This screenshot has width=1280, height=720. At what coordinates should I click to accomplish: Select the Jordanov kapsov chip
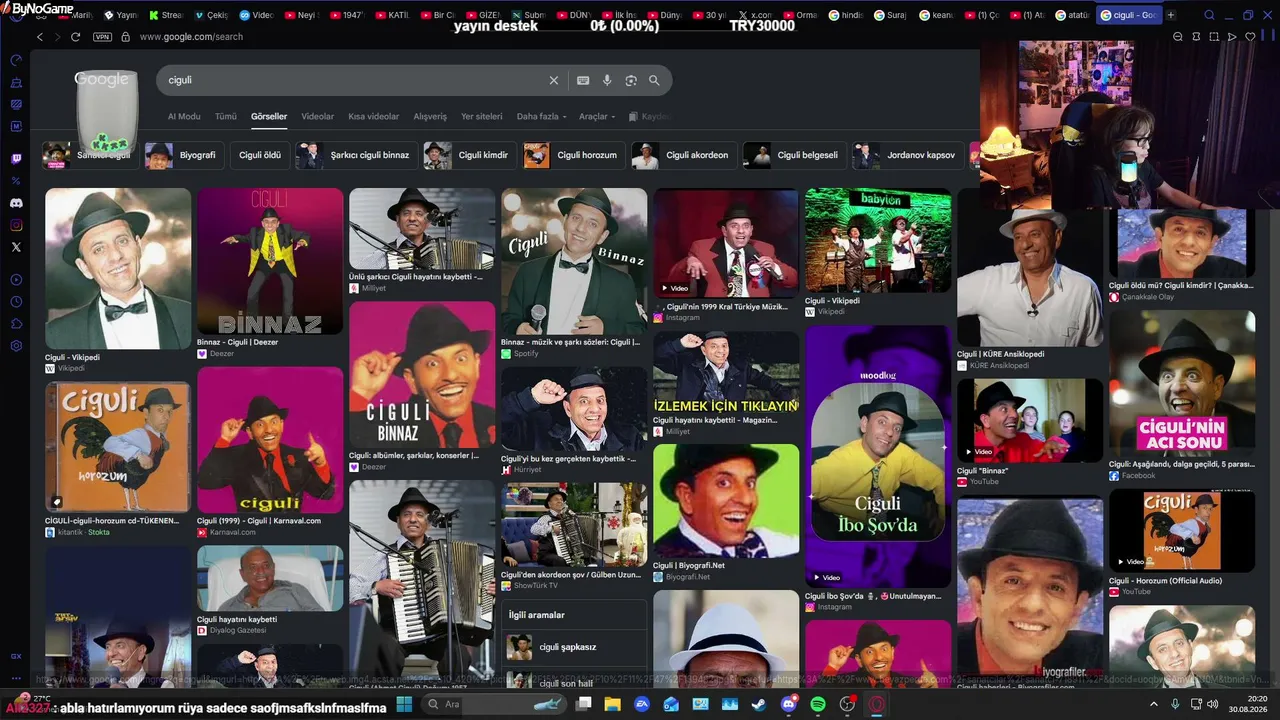(908, 155)
